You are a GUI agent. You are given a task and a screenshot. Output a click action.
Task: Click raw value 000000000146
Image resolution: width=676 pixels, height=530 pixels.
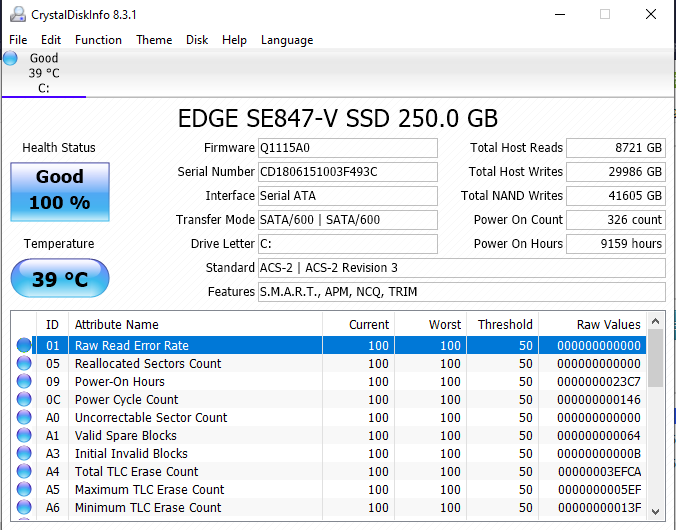point(599,400)
